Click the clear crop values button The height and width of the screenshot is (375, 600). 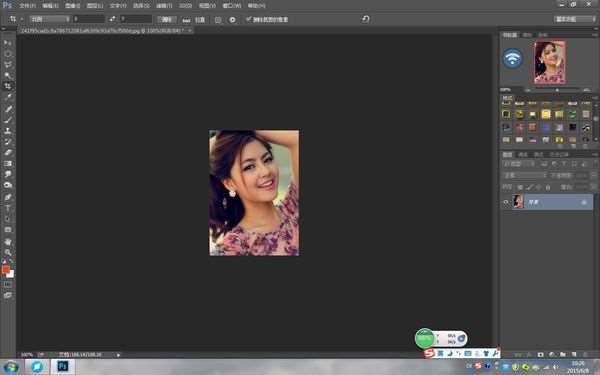(x=167, y=19)
